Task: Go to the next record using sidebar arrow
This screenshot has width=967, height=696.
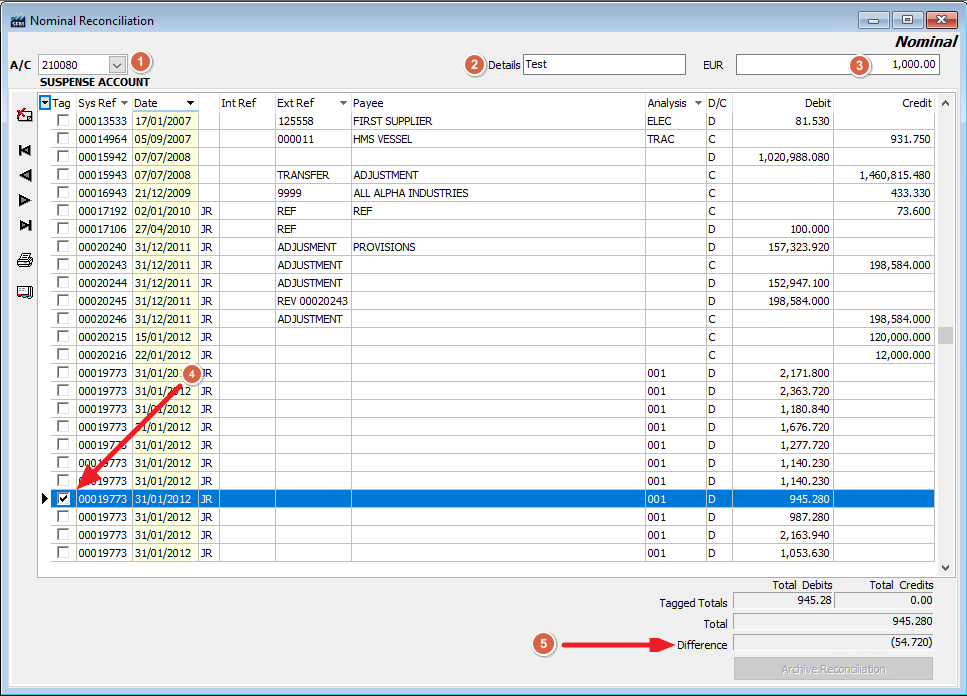Action: (x=25, y=200)
